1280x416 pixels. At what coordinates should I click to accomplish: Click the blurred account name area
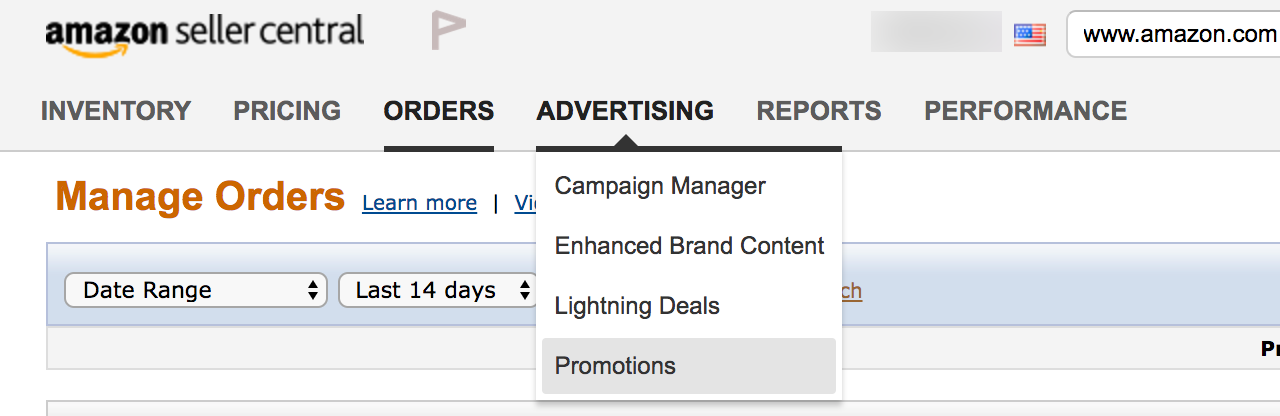(936, 32)
